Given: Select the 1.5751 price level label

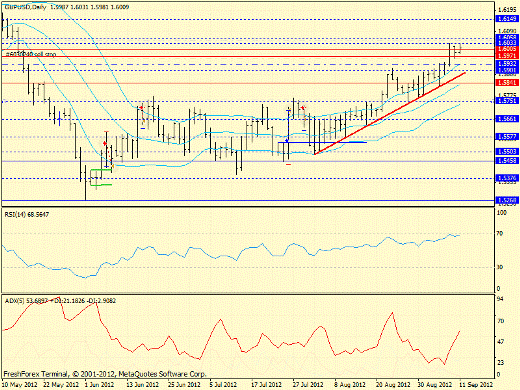Looking at the screenshot, I should coord(507,101).
